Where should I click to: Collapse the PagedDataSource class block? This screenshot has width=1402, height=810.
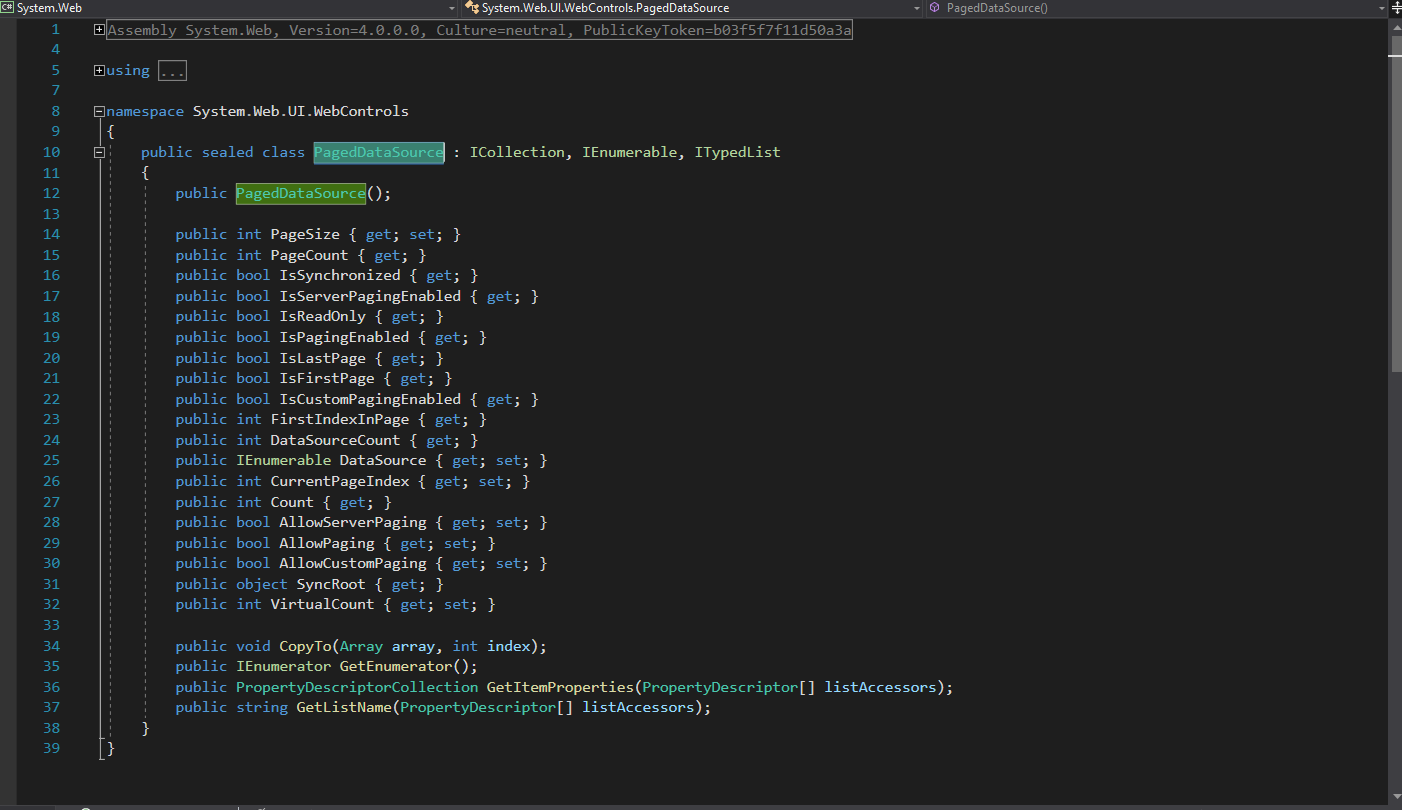tap(98, 152)
